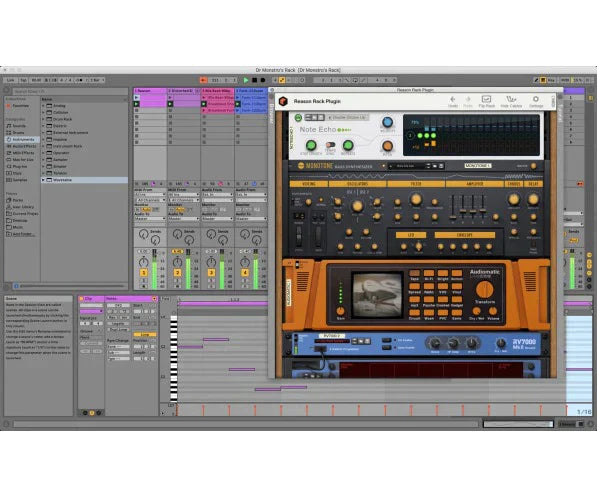Select the Circuit preset button on Audiomatic
597x497 pixels.
(415, 314)
